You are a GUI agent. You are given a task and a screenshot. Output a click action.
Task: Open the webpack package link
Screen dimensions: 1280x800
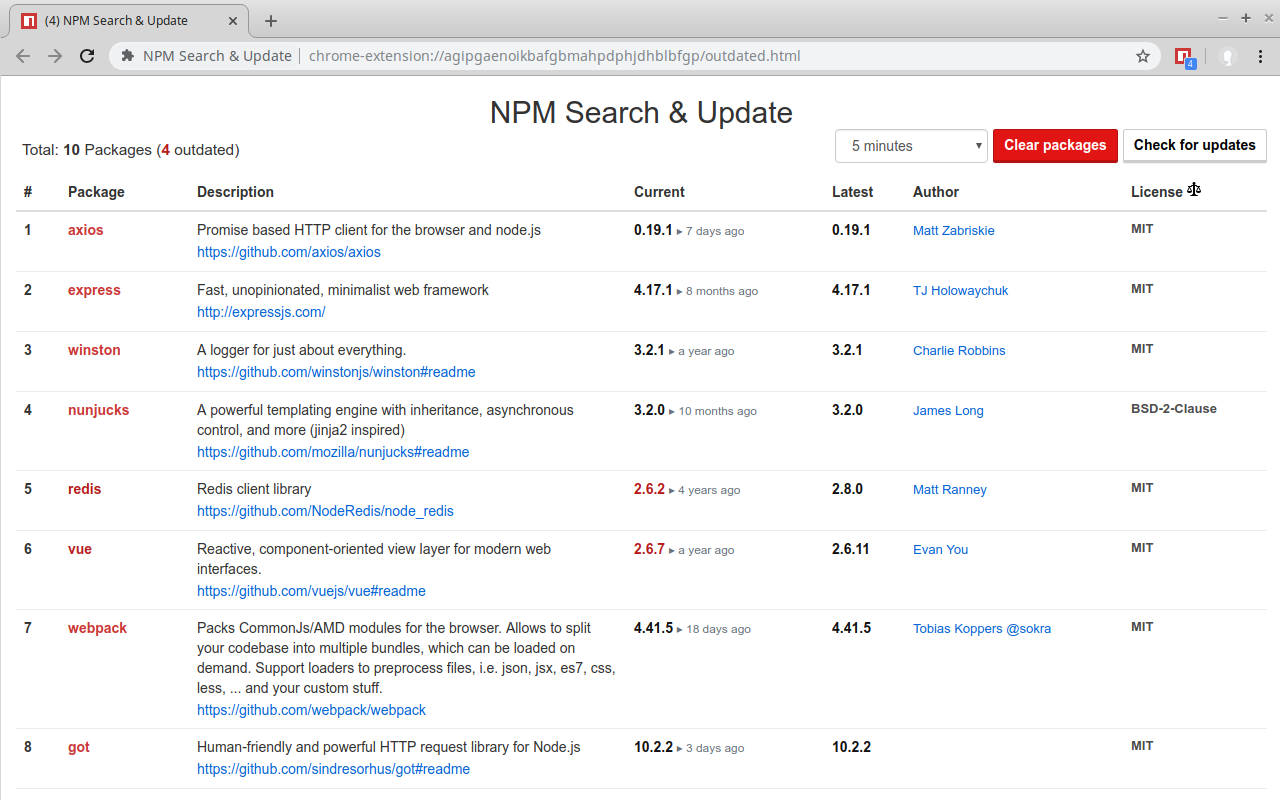tap(98, 628)
